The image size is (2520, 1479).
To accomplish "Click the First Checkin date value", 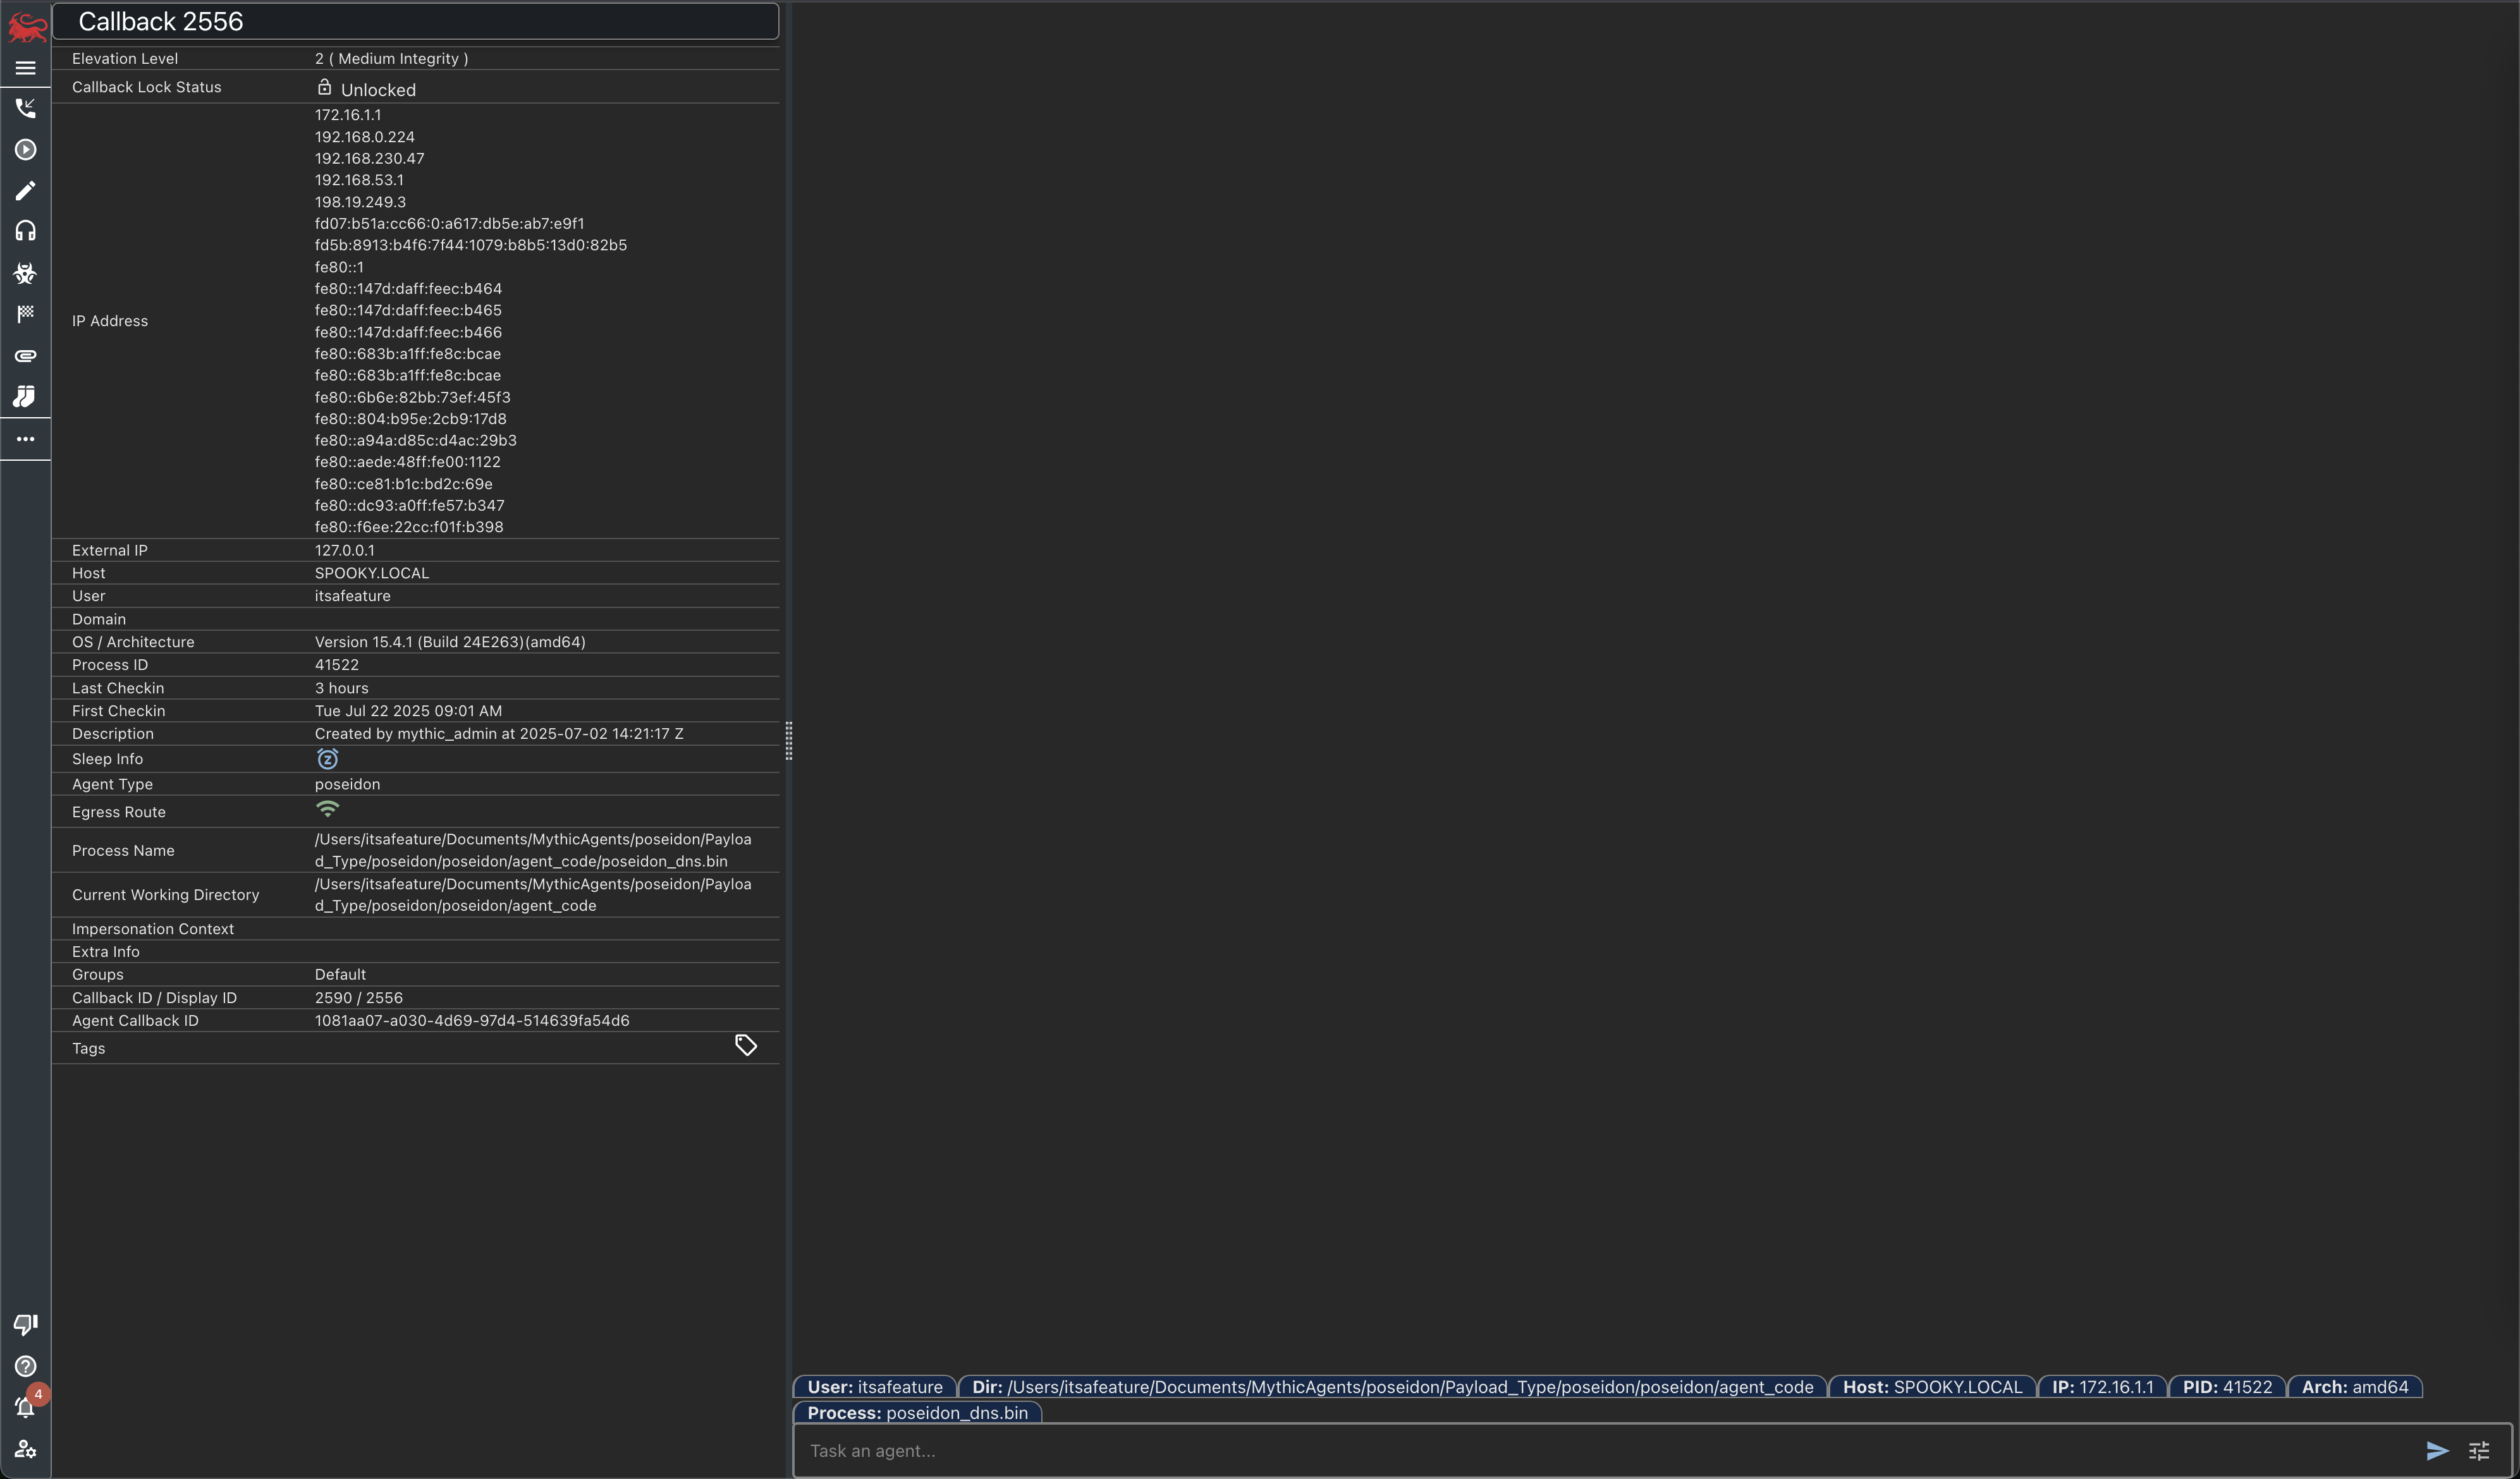I will pyautogui.click(x=408, y=711).
